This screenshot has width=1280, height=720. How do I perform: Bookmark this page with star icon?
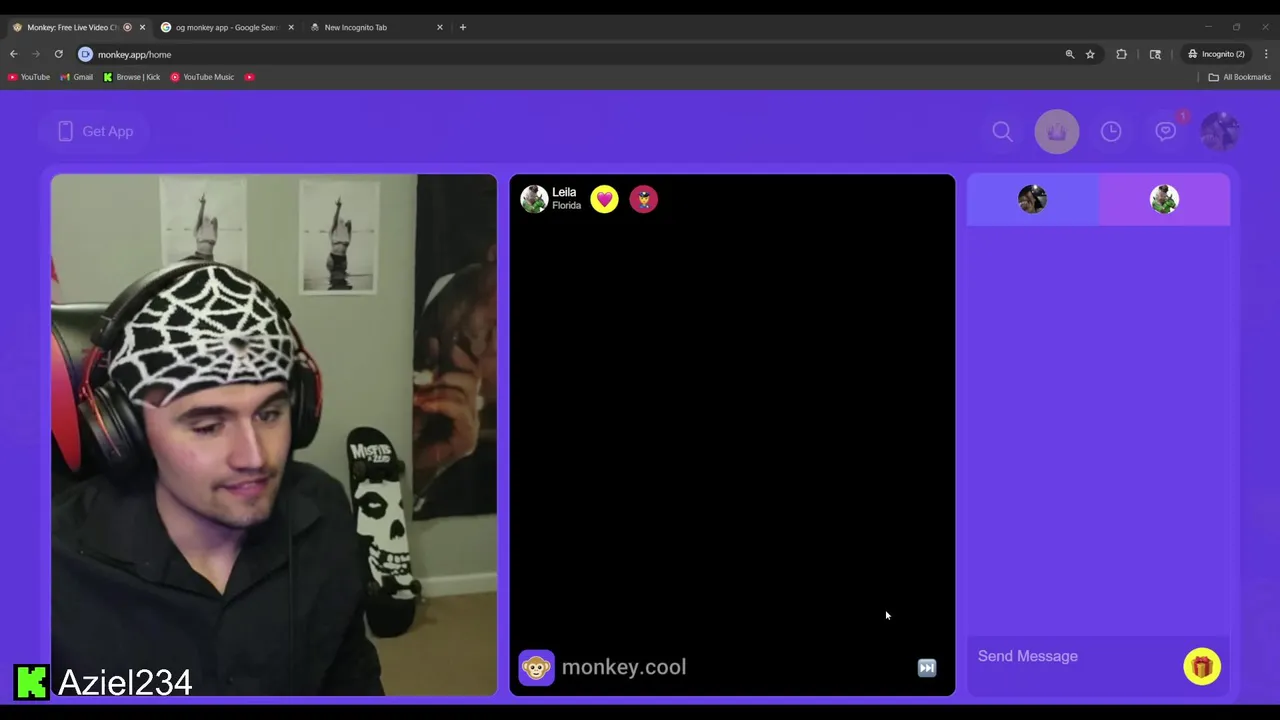coord(1090,54)
